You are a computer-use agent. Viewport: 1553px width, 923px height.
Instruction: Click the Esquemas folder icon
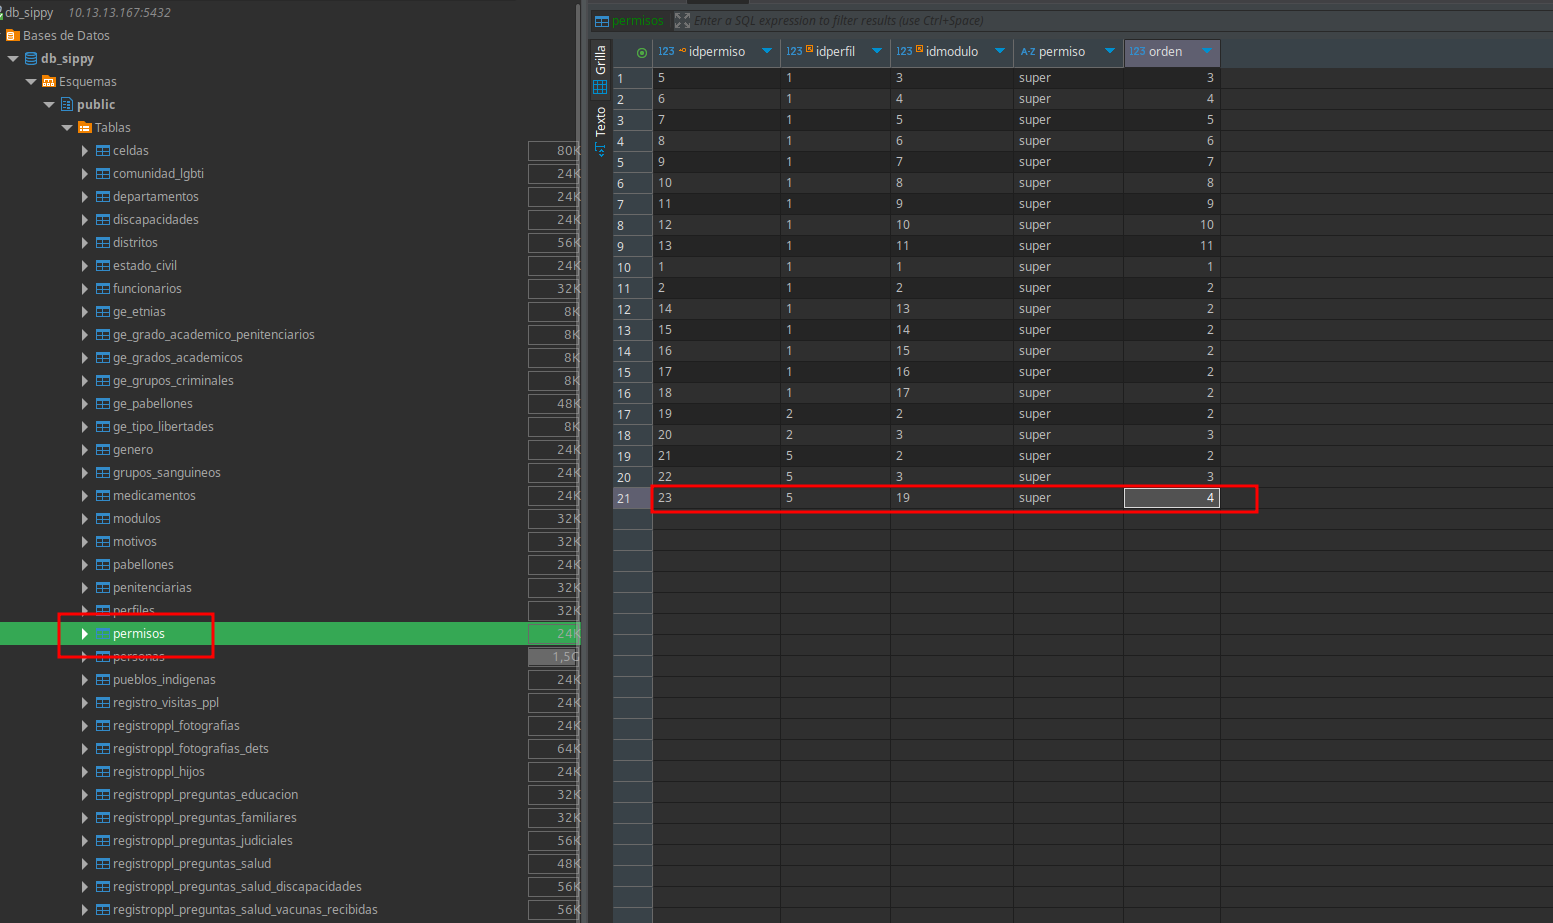click(48, 82)
